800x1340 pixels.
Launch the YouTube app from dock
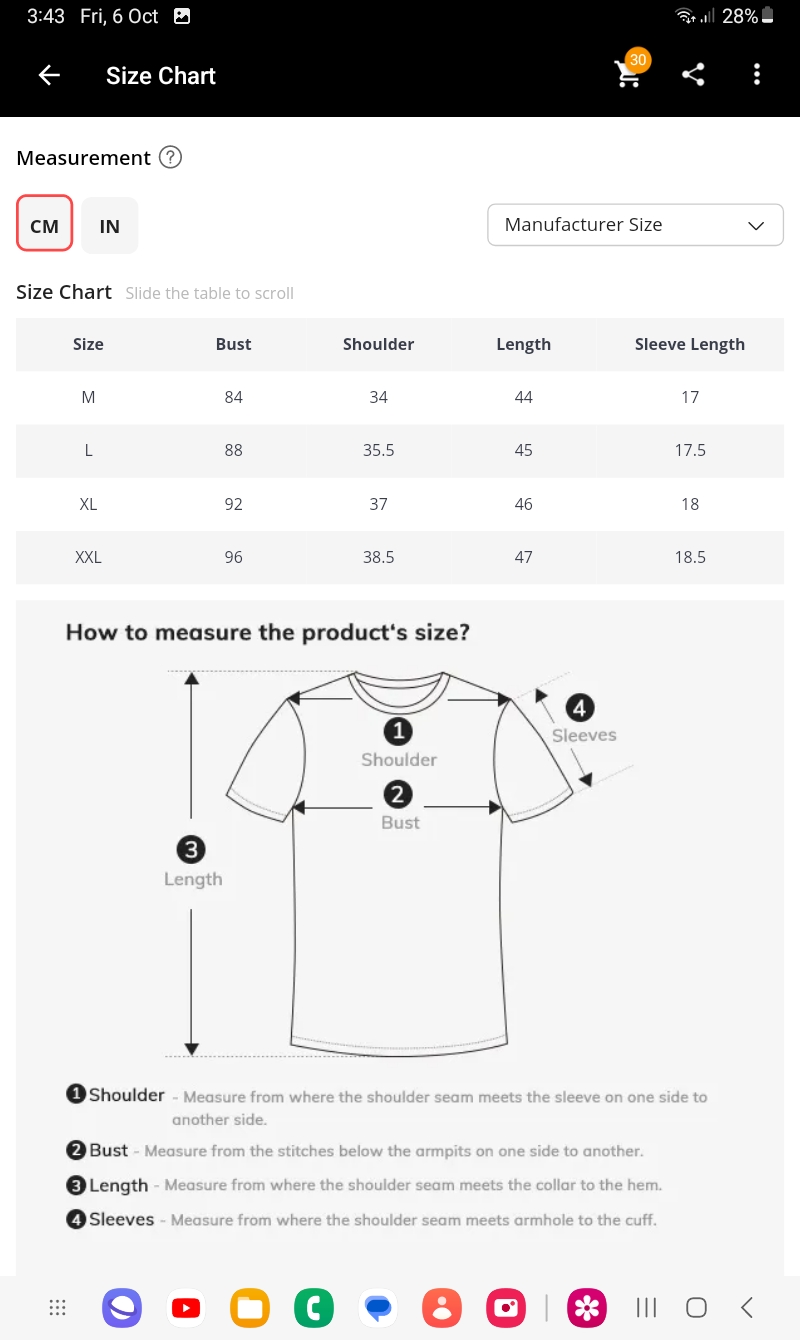[186, 1307]
